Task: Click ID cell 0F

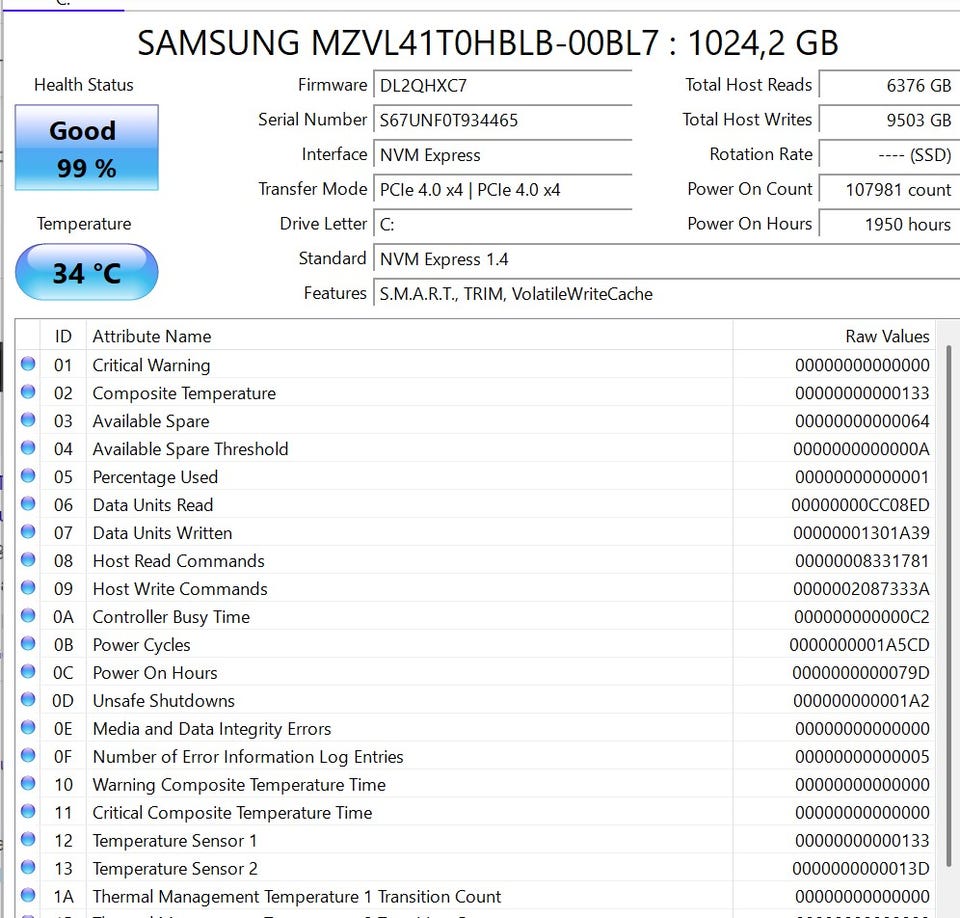Action: pos(63,757)
